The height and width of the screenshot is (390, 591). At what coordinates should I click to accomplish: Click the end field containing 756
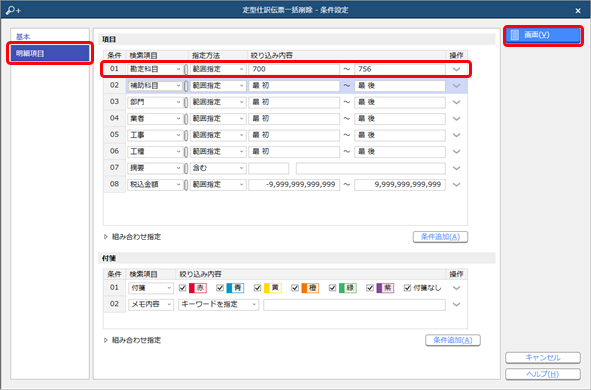click(400, 69)
